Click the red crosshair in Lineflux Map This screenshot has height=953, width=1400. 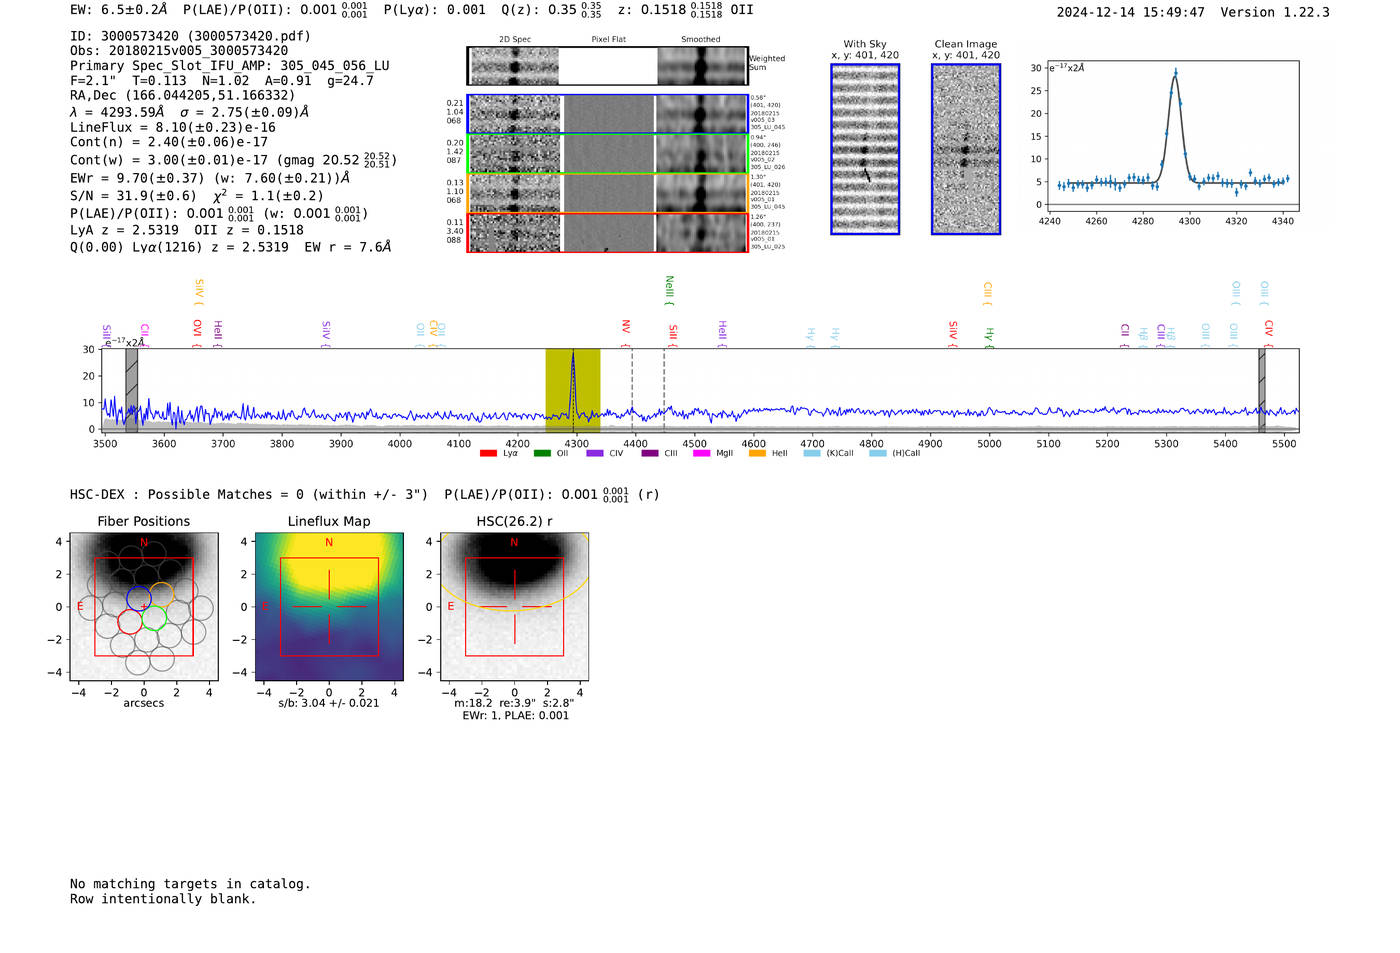pyautogui.click(x=329, y=606)
